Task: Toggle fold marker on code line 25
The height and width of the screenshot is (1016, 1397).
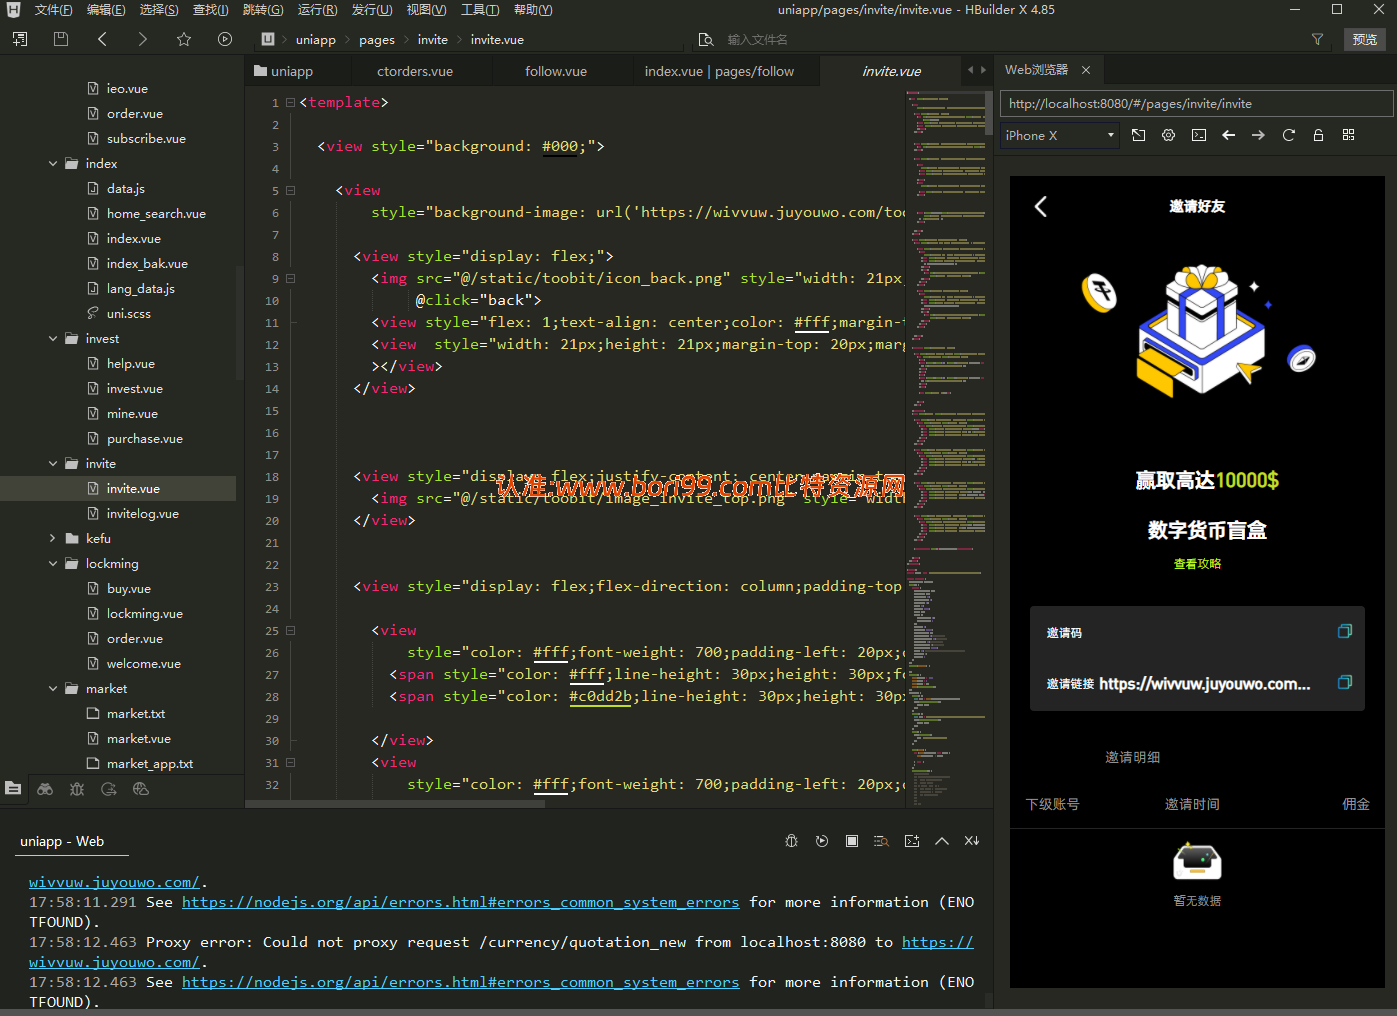Action: [x=290, y=630]
